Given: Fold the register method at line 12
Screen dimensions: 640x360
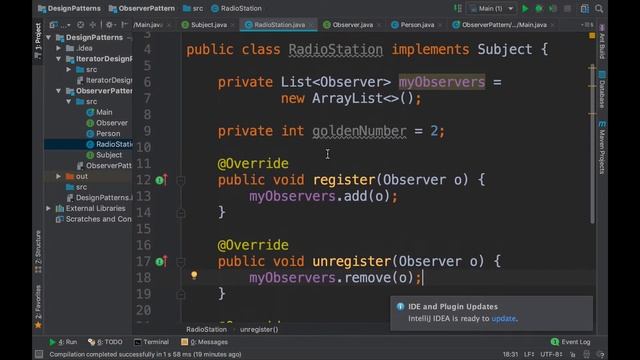Looking at the screenshot, I should 181,180.
